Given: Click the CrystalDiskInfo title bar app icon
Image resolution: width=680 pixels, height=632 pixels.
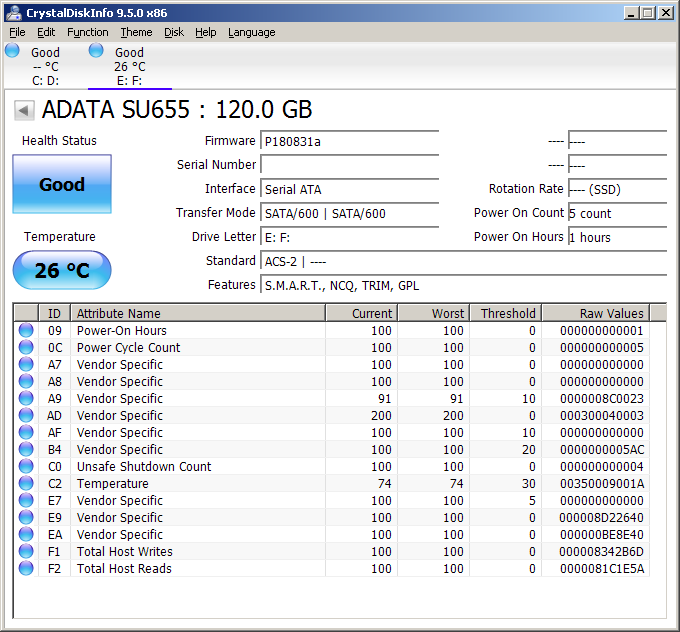Looking at the screenshot, I should tap(13, 13).
